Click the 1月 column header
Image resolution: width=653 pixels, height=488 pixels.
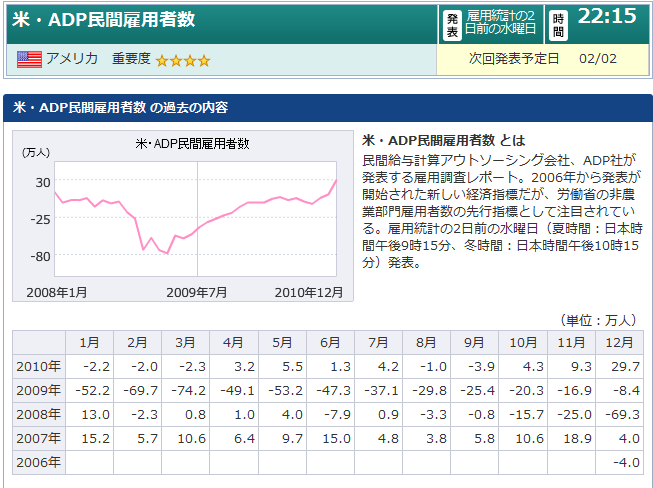tap(90, 343)
